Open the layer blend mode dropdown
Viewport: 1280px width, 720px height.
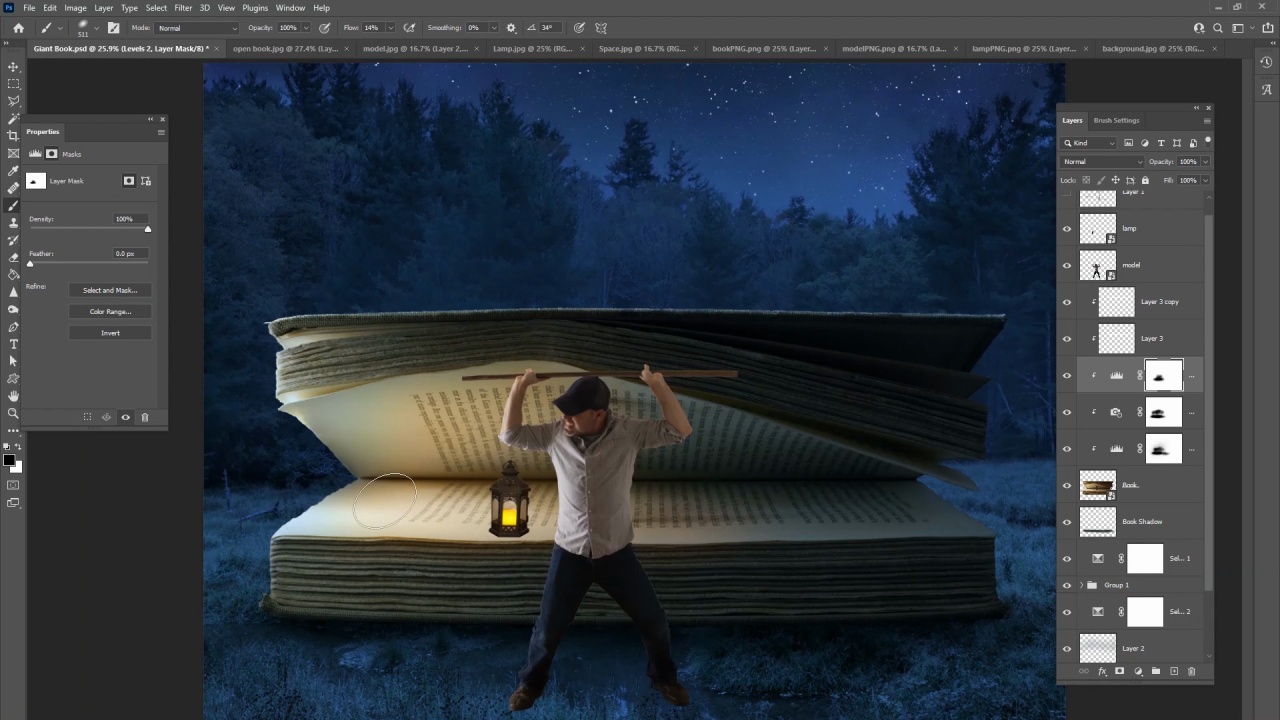1103,162
